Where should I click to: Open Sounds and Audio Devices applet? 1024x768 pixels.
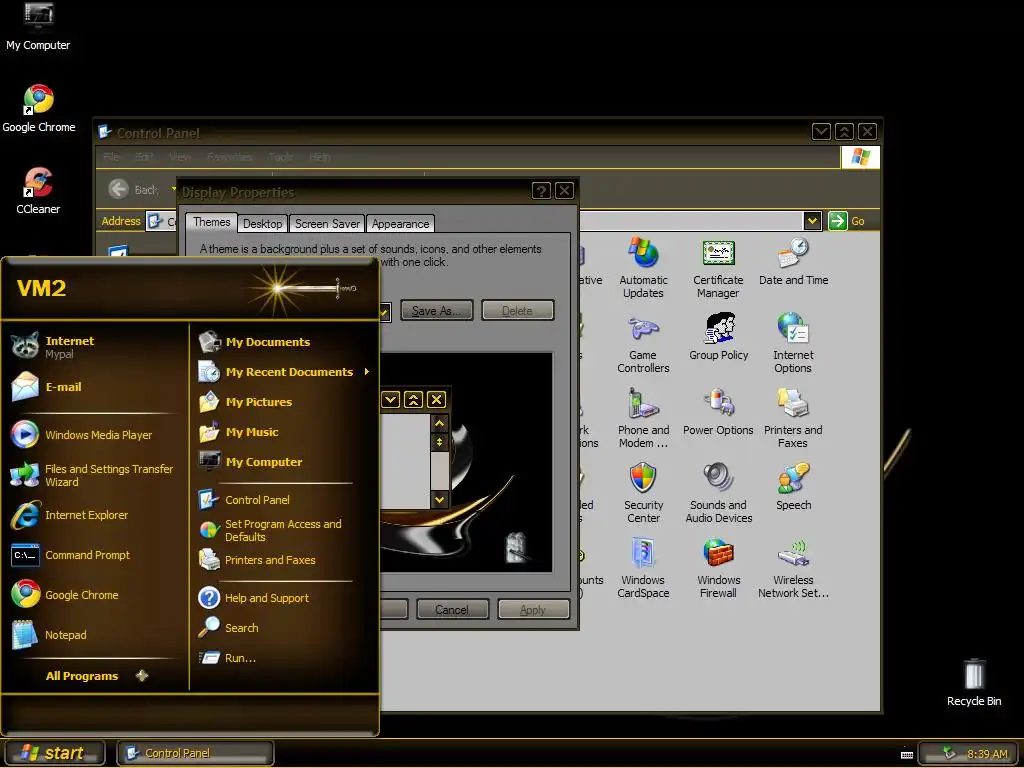click(718, 494)
